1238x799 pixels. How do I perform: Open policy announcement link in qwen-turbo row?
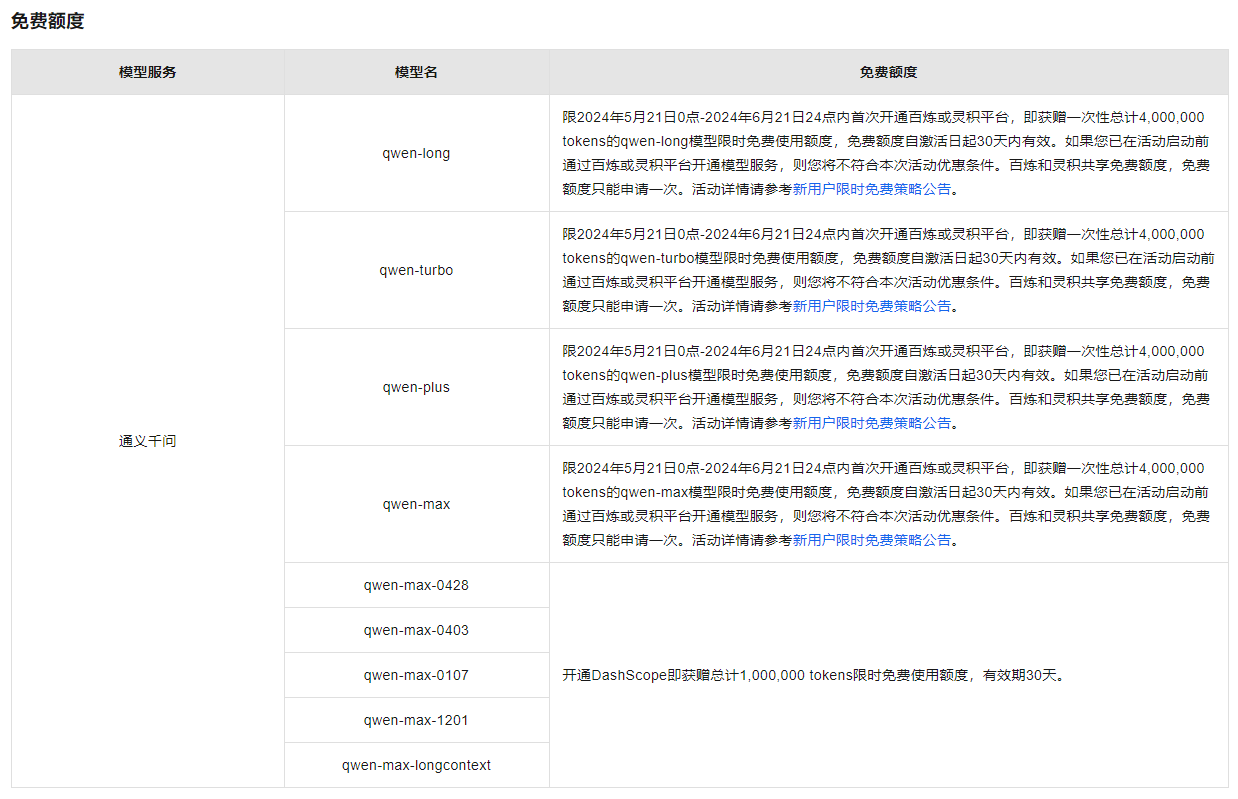(x=871, y=306)
